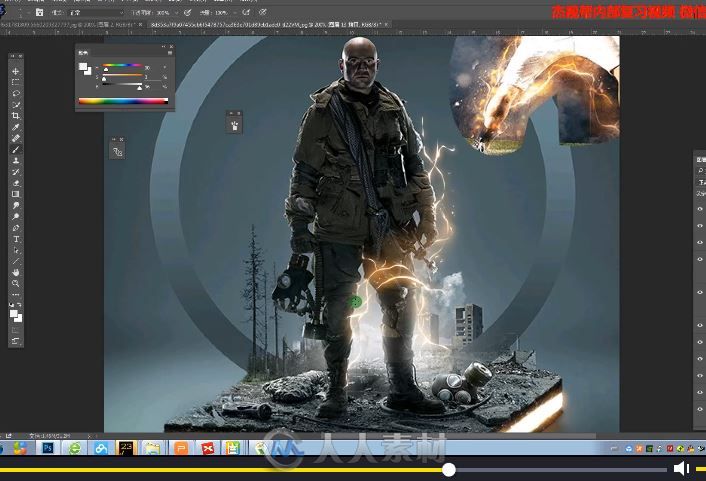The image size is (706, 481).
Task: Switch to the first document tab
Action: click(70, 24)
